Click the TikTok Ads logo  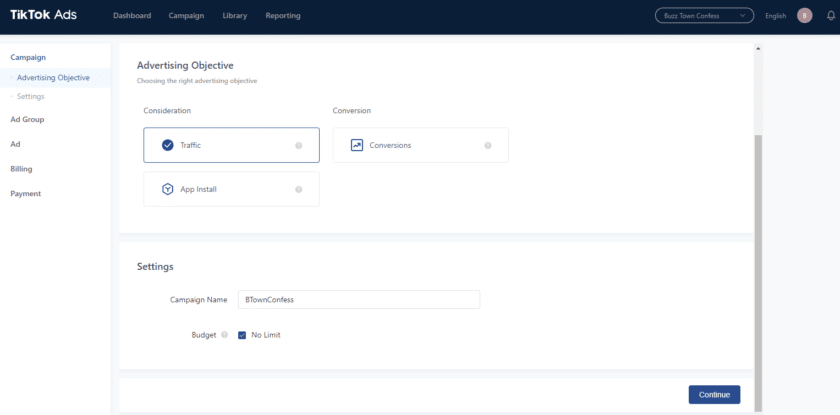[43, 15]
